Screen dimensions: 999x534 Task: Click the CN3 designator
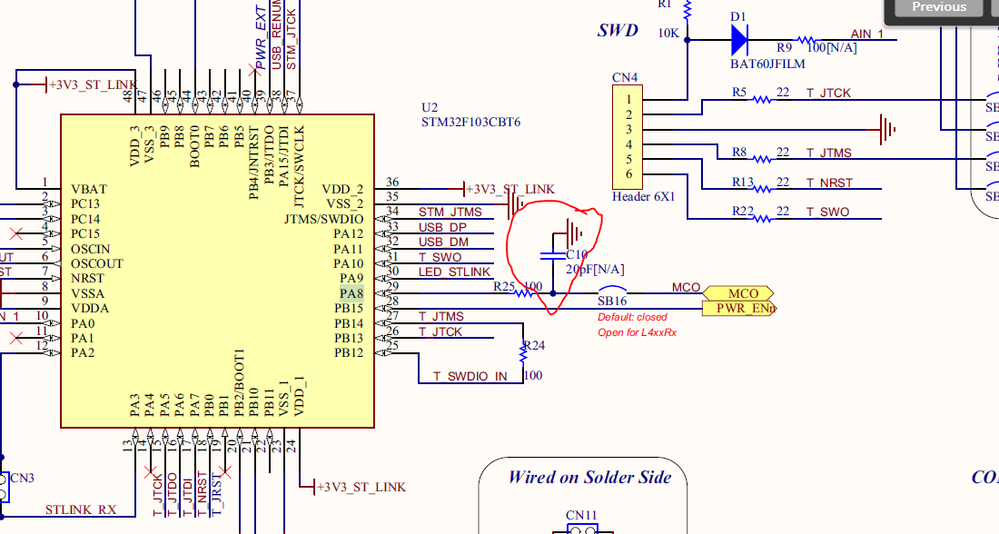(x=22, y=478)
